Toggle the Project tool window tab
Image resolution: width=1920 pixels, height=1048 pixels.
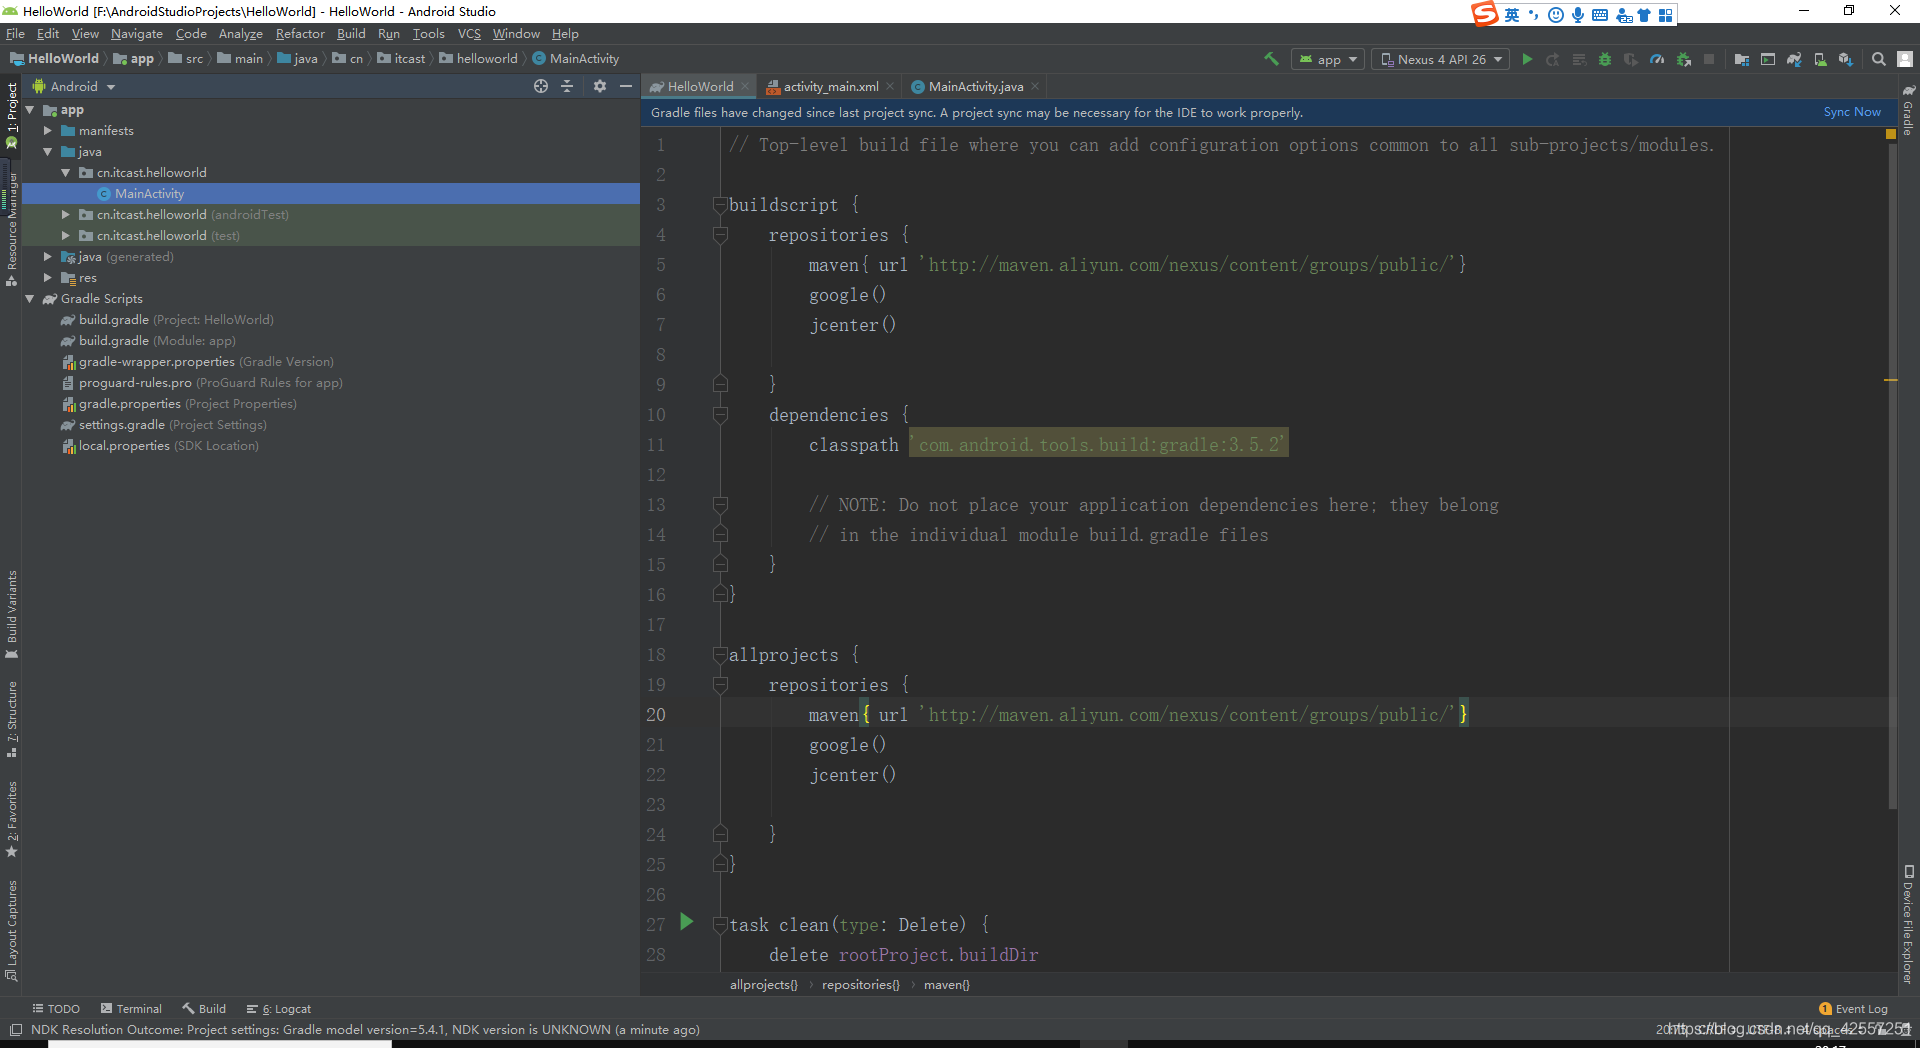coord(12,114)
